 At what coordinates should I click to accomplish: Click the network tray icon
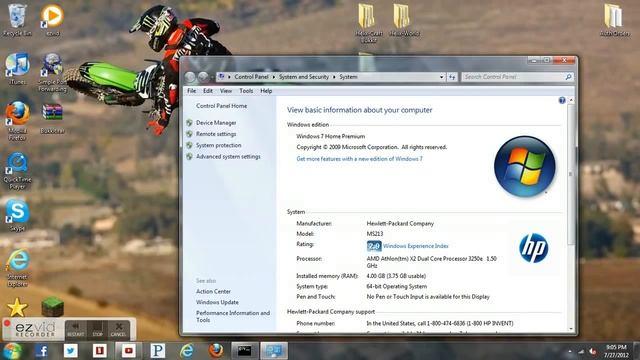coord(581,351)
